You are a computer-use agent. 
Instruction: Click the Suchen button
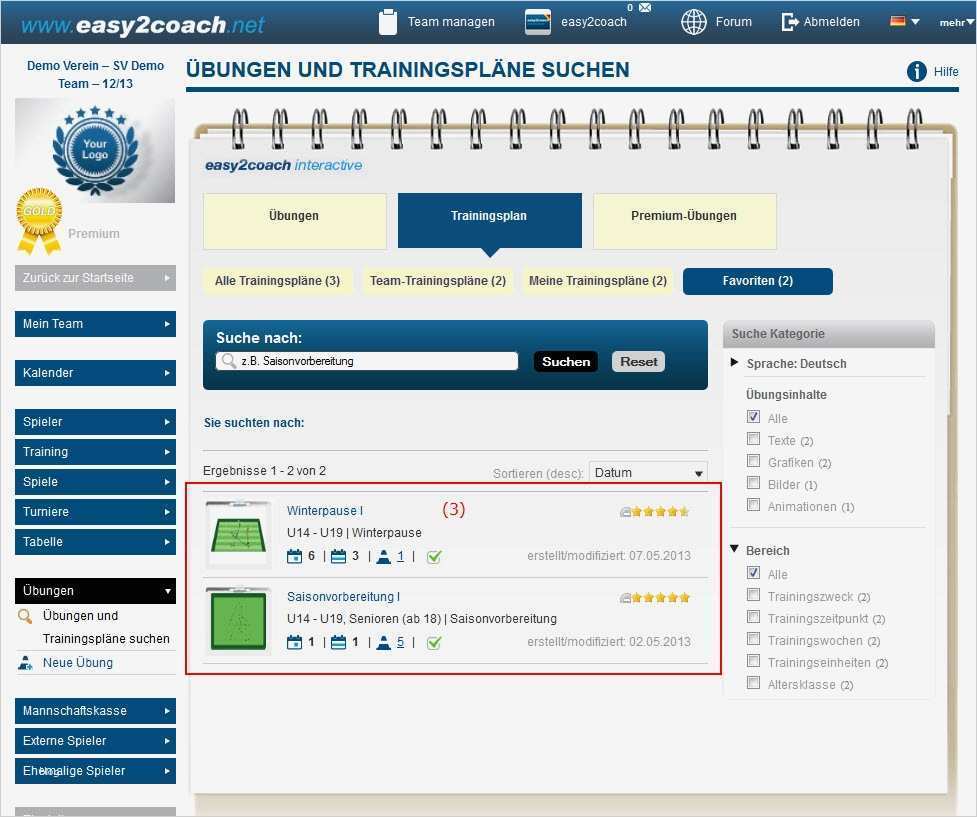tap(566, 361)
